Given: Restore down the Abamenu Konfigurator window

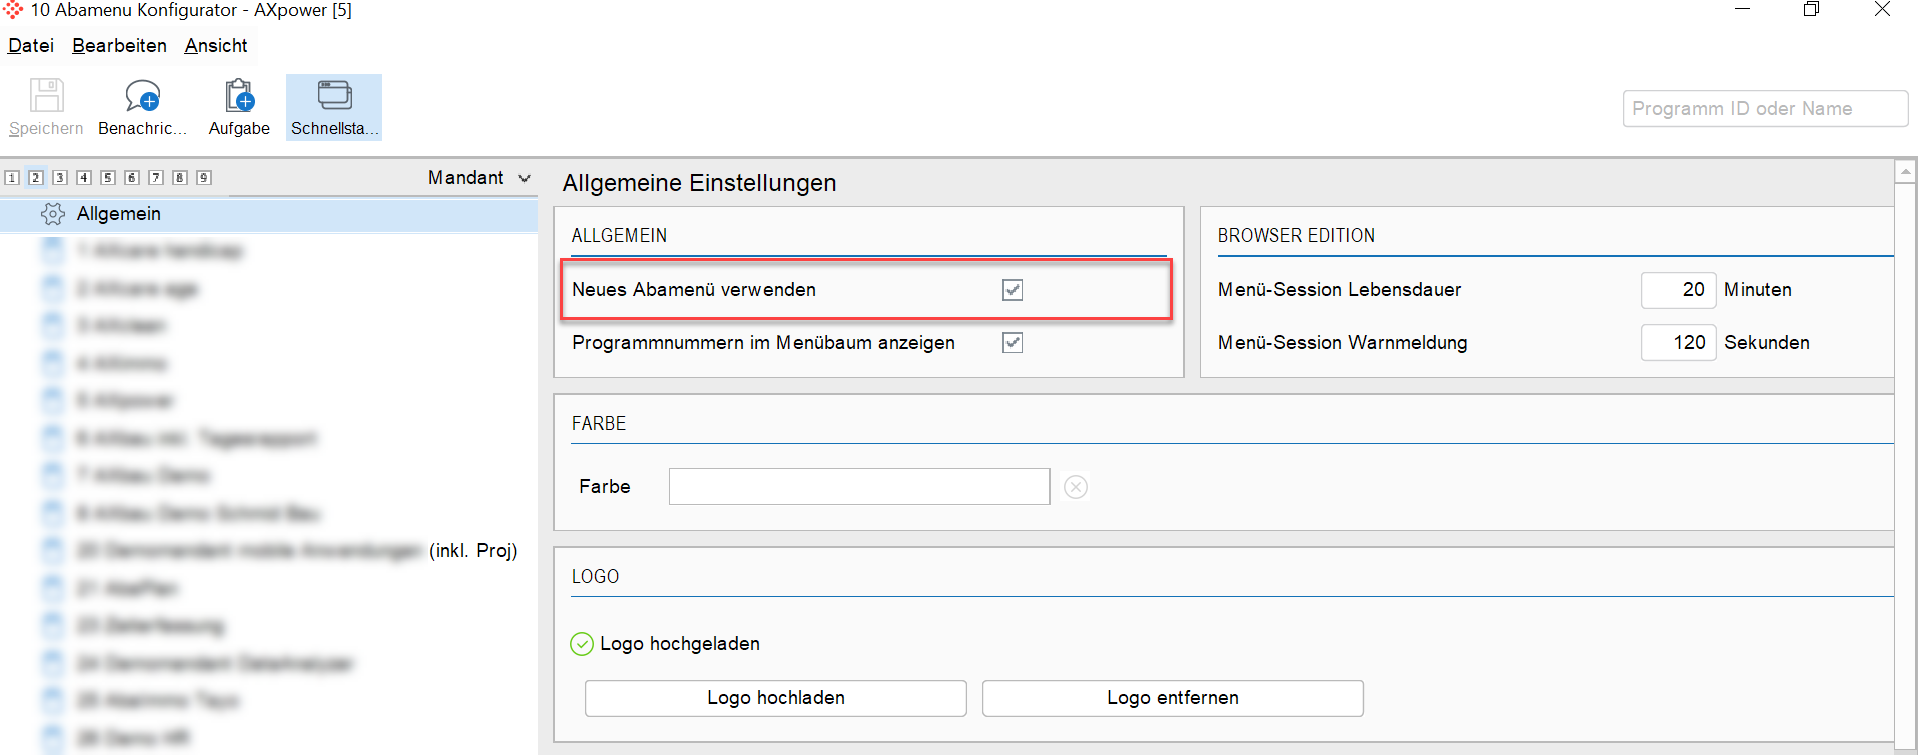Looking at the screenshot, I should [x=1811, y=10].
